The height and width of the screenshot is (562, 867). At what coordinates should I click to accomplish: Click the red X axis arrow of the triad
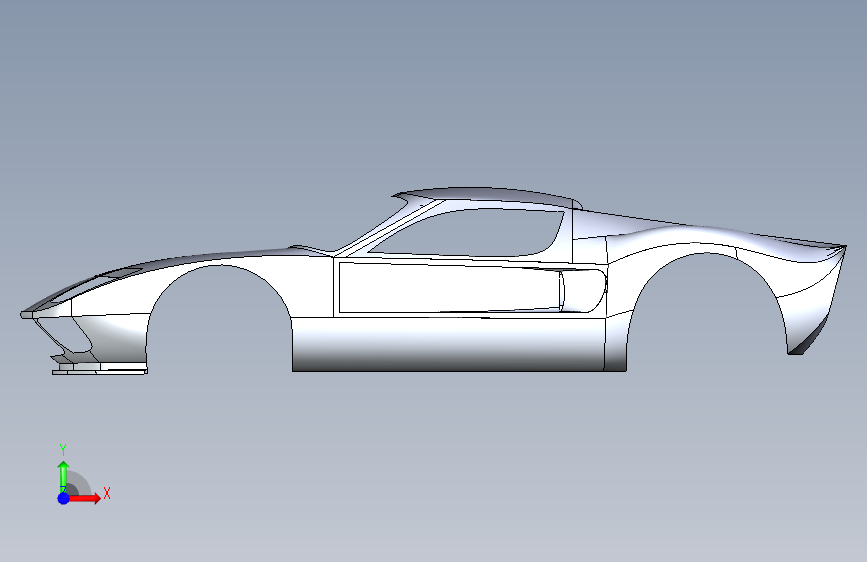84,498
